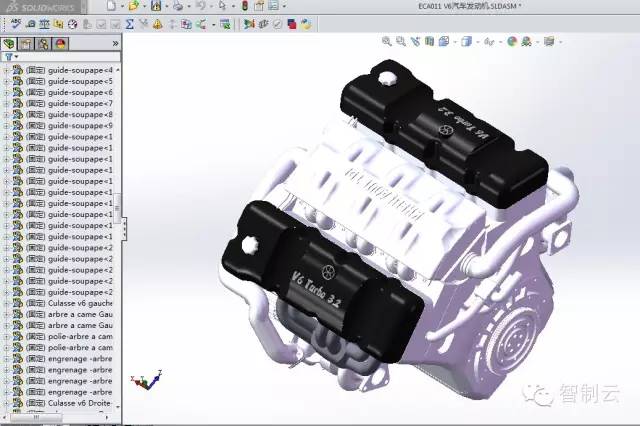Zoom to Fit in the view toolbar
The image size is (640, 426).
[386, 41]
